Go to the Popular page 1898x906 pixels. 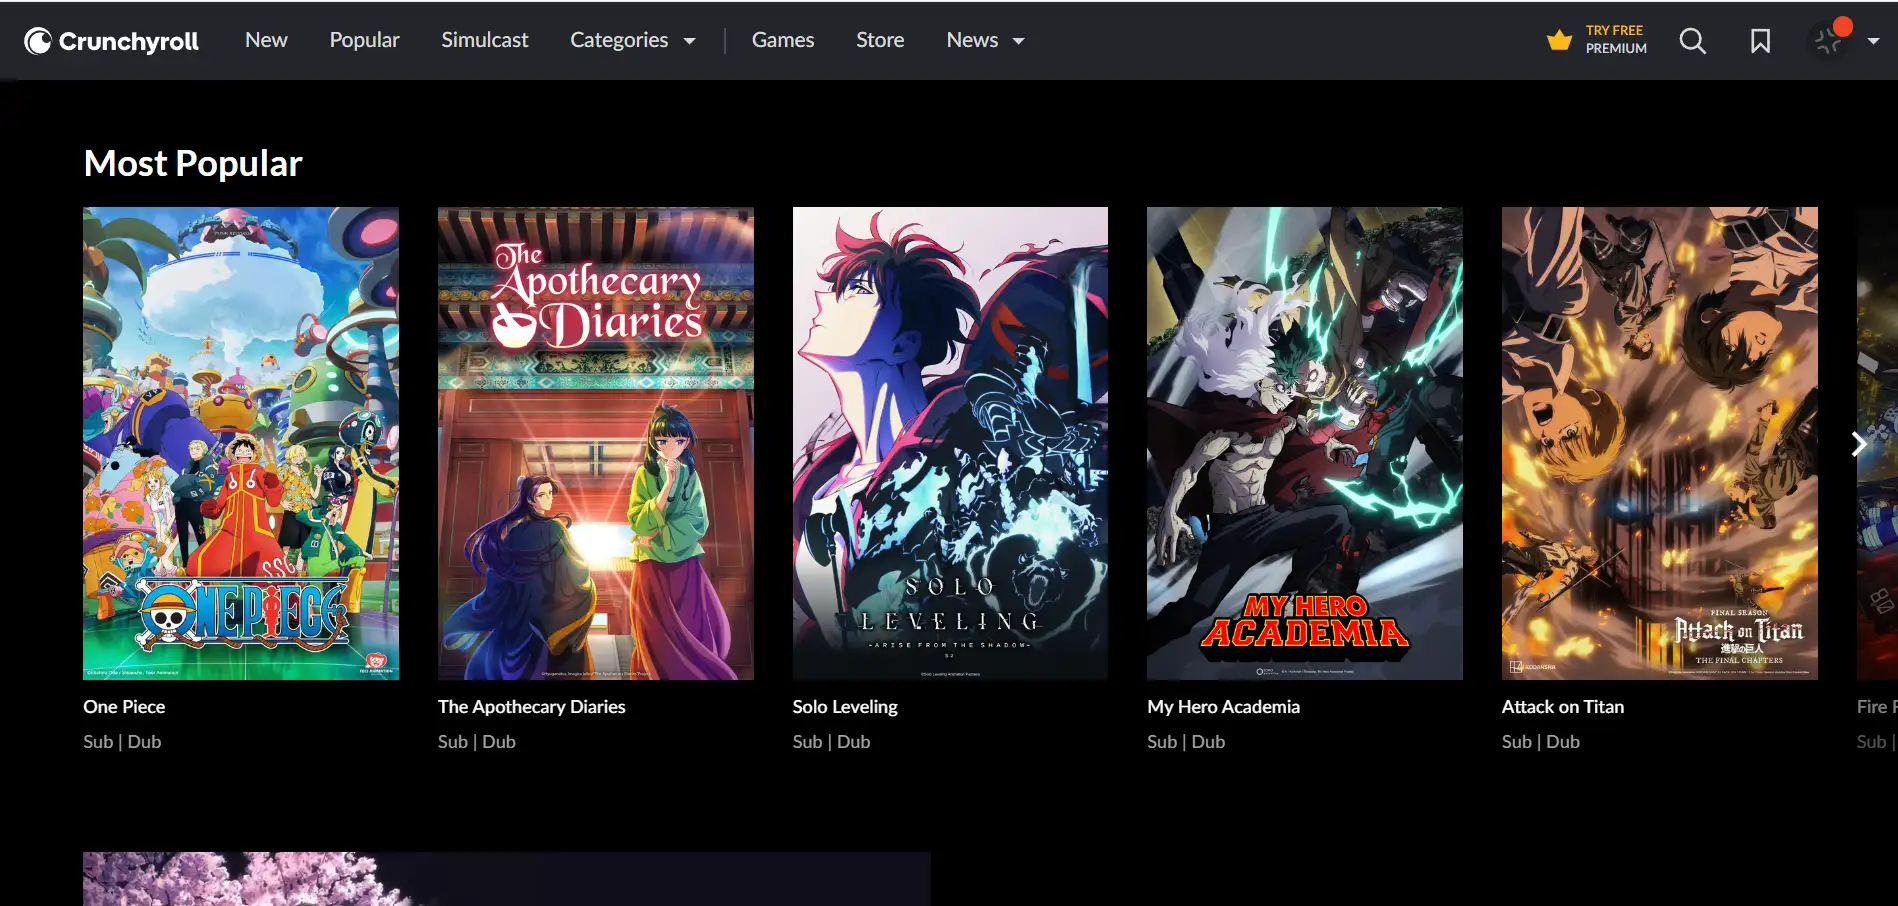tap(364, 40)
